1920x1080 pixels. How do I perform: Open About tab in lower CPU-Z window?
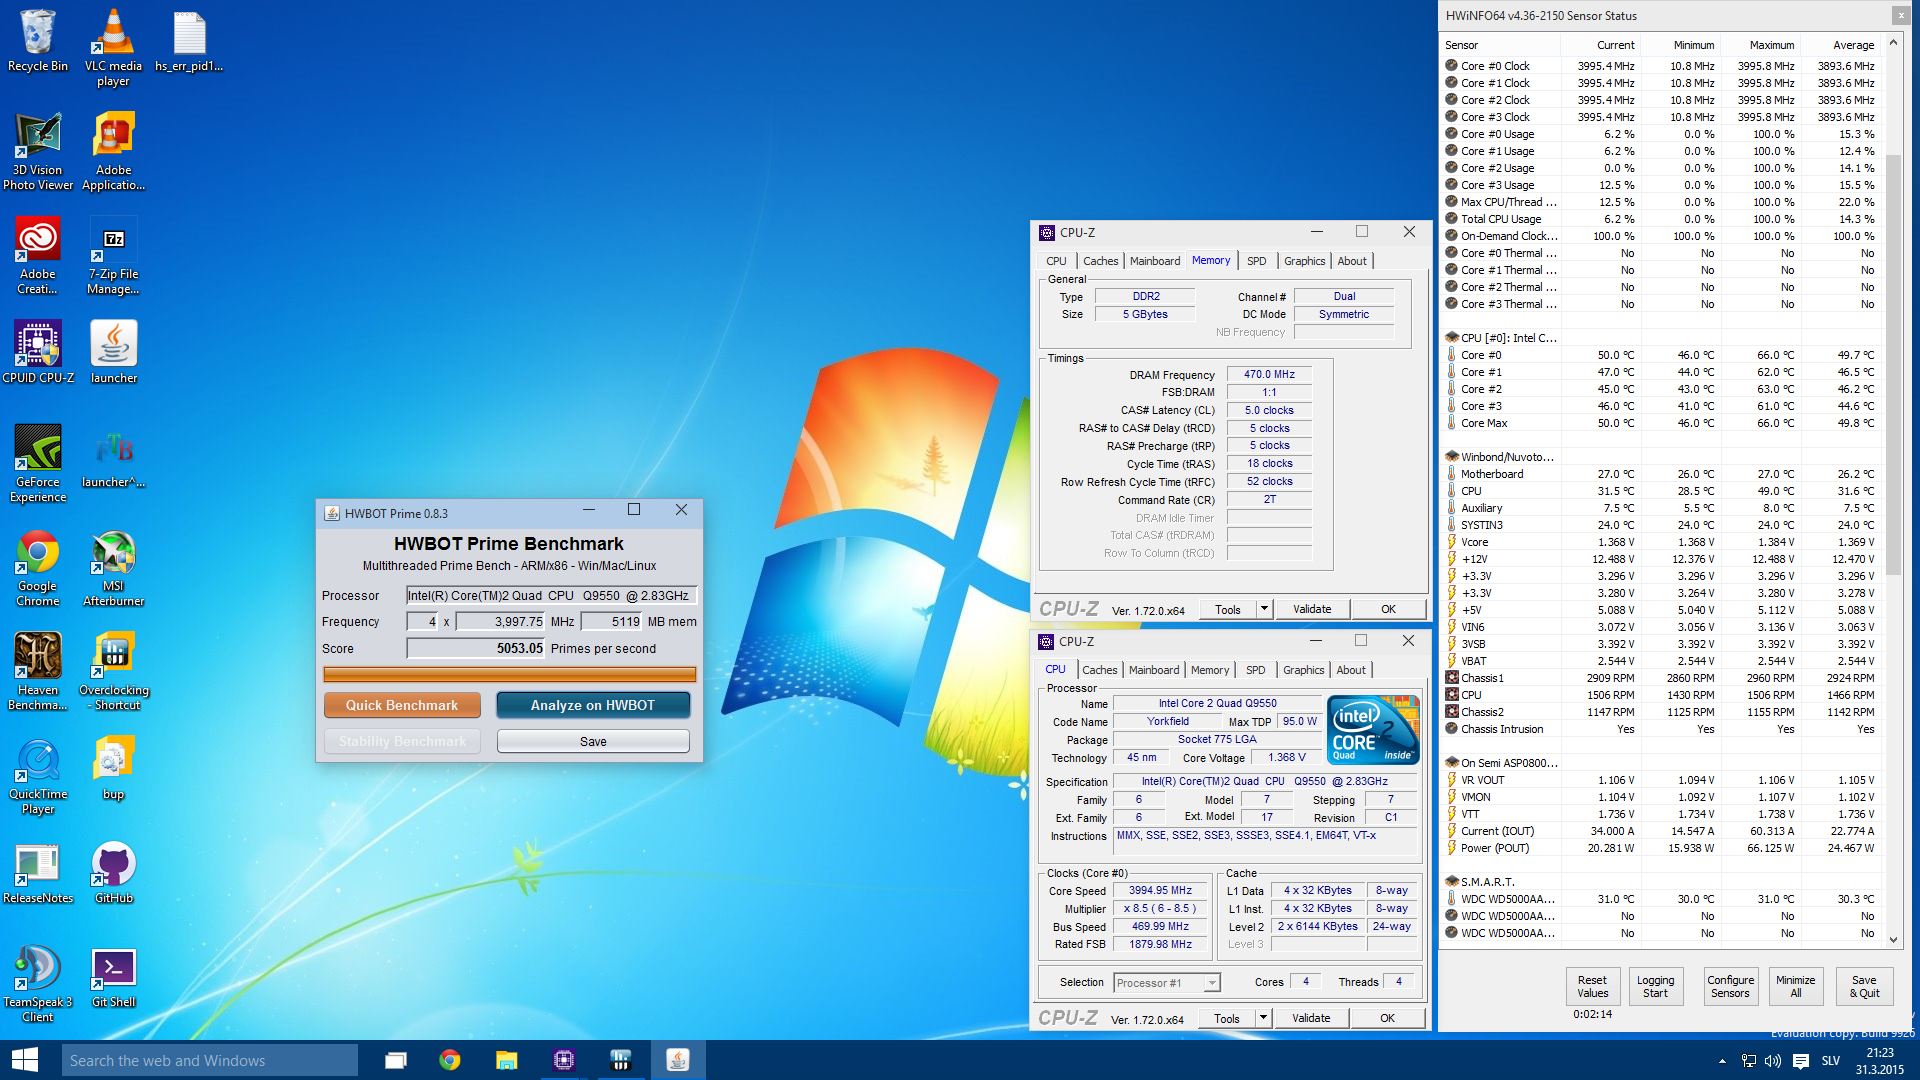pyautogui.click(x=1351, y=670)
